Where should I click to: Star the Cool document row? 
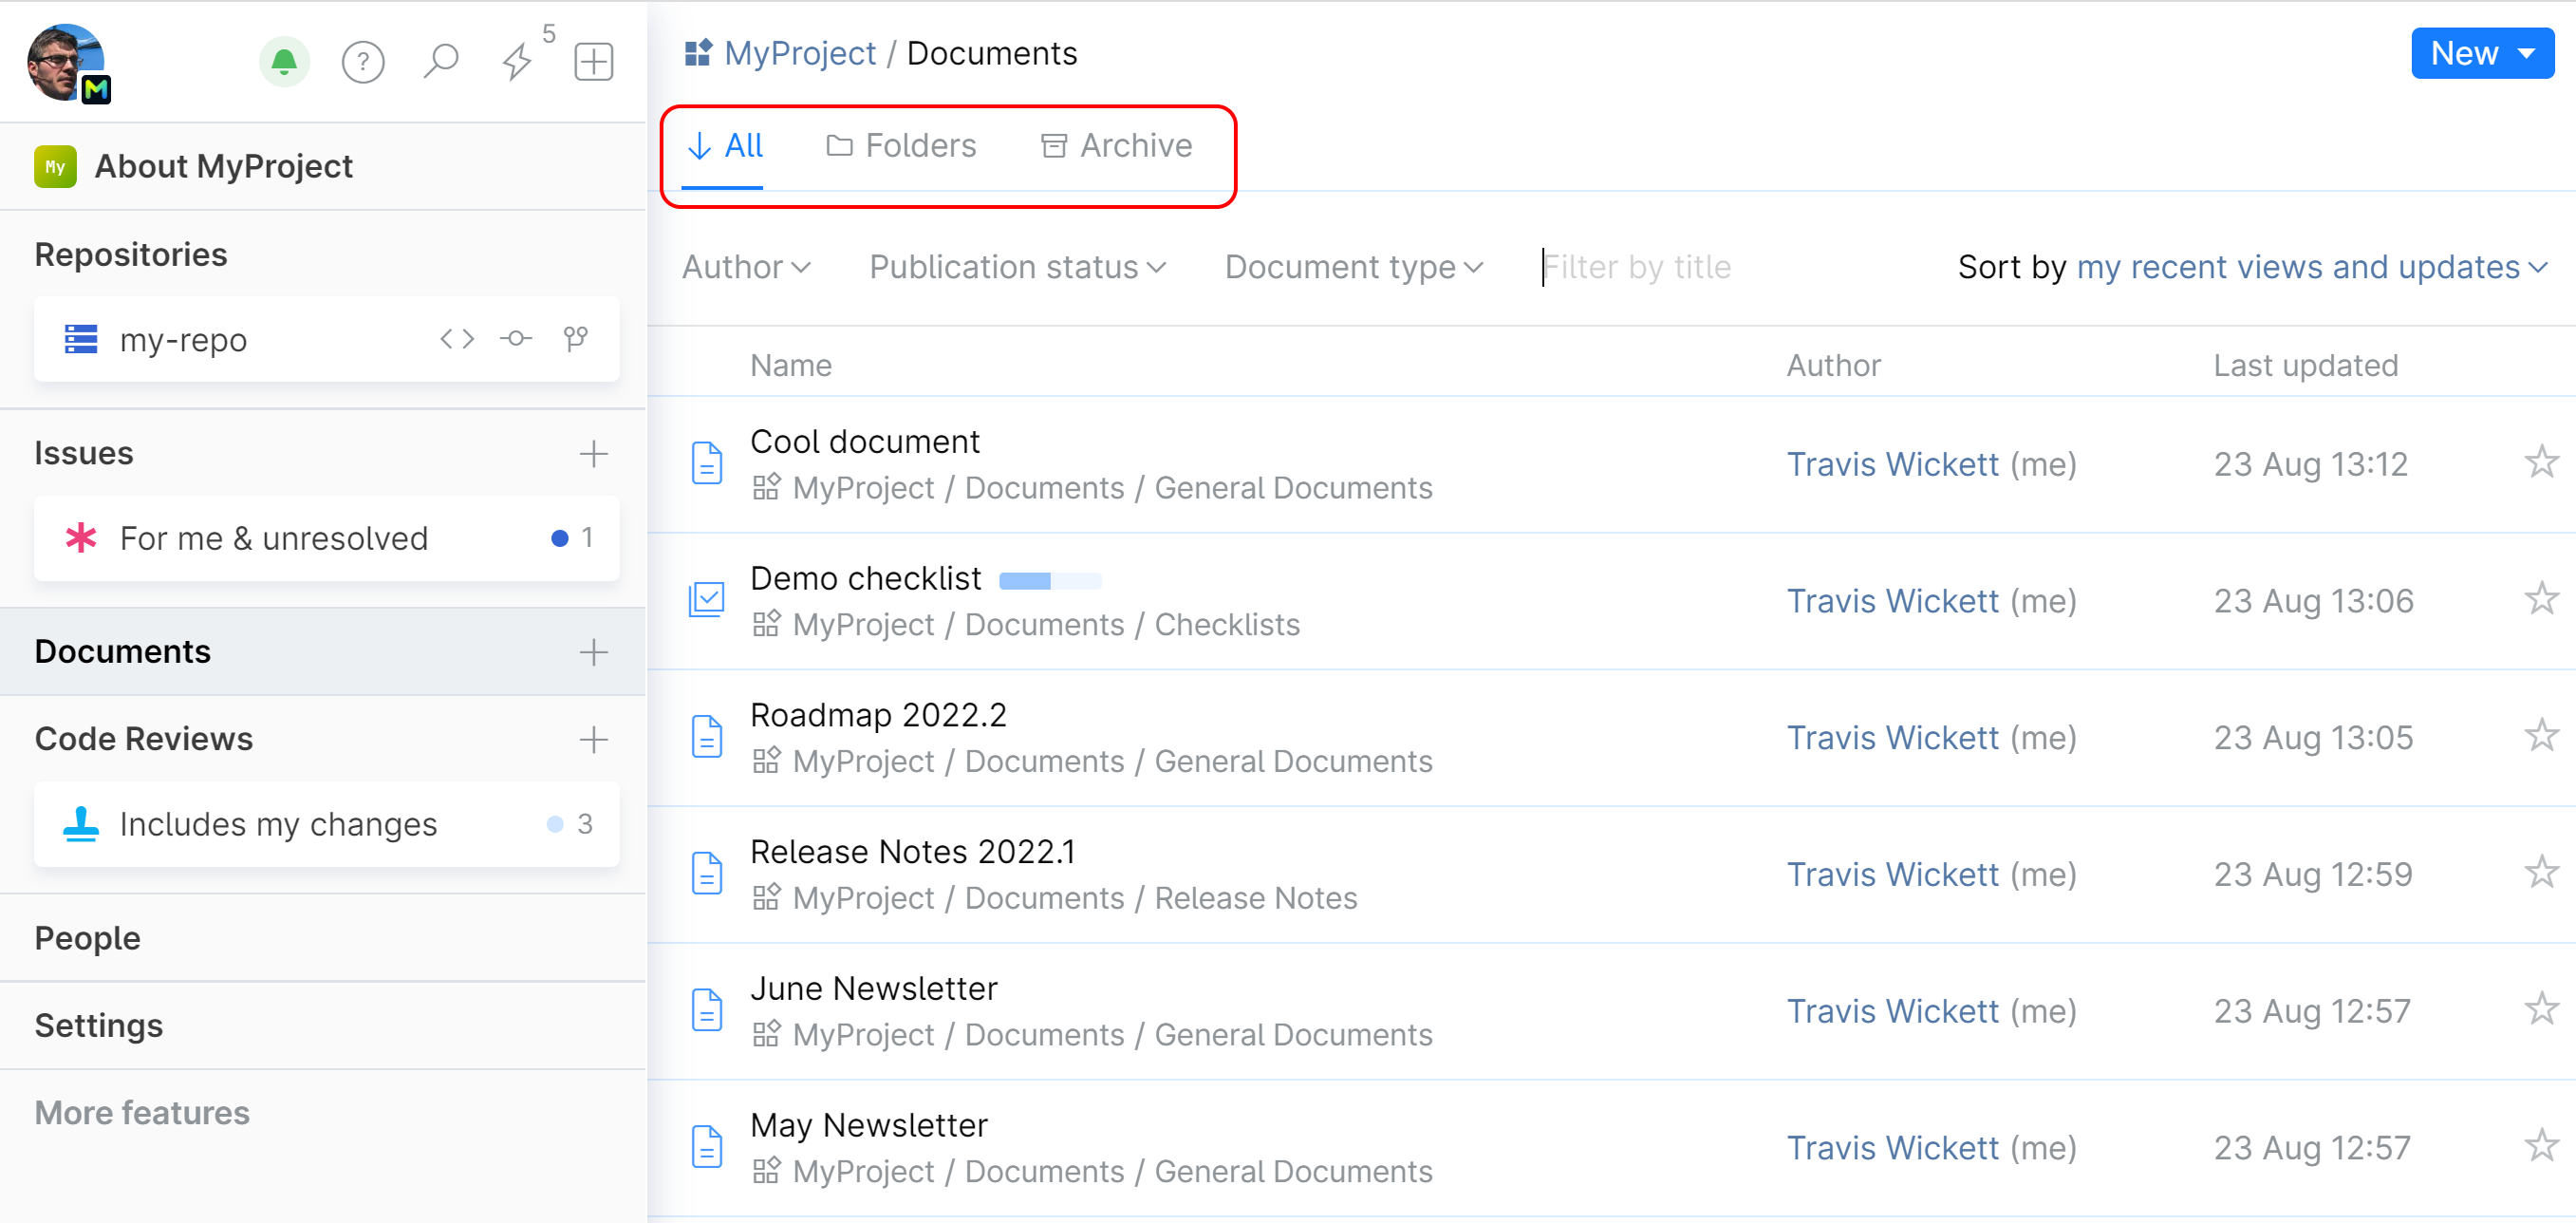(2541, 463)
